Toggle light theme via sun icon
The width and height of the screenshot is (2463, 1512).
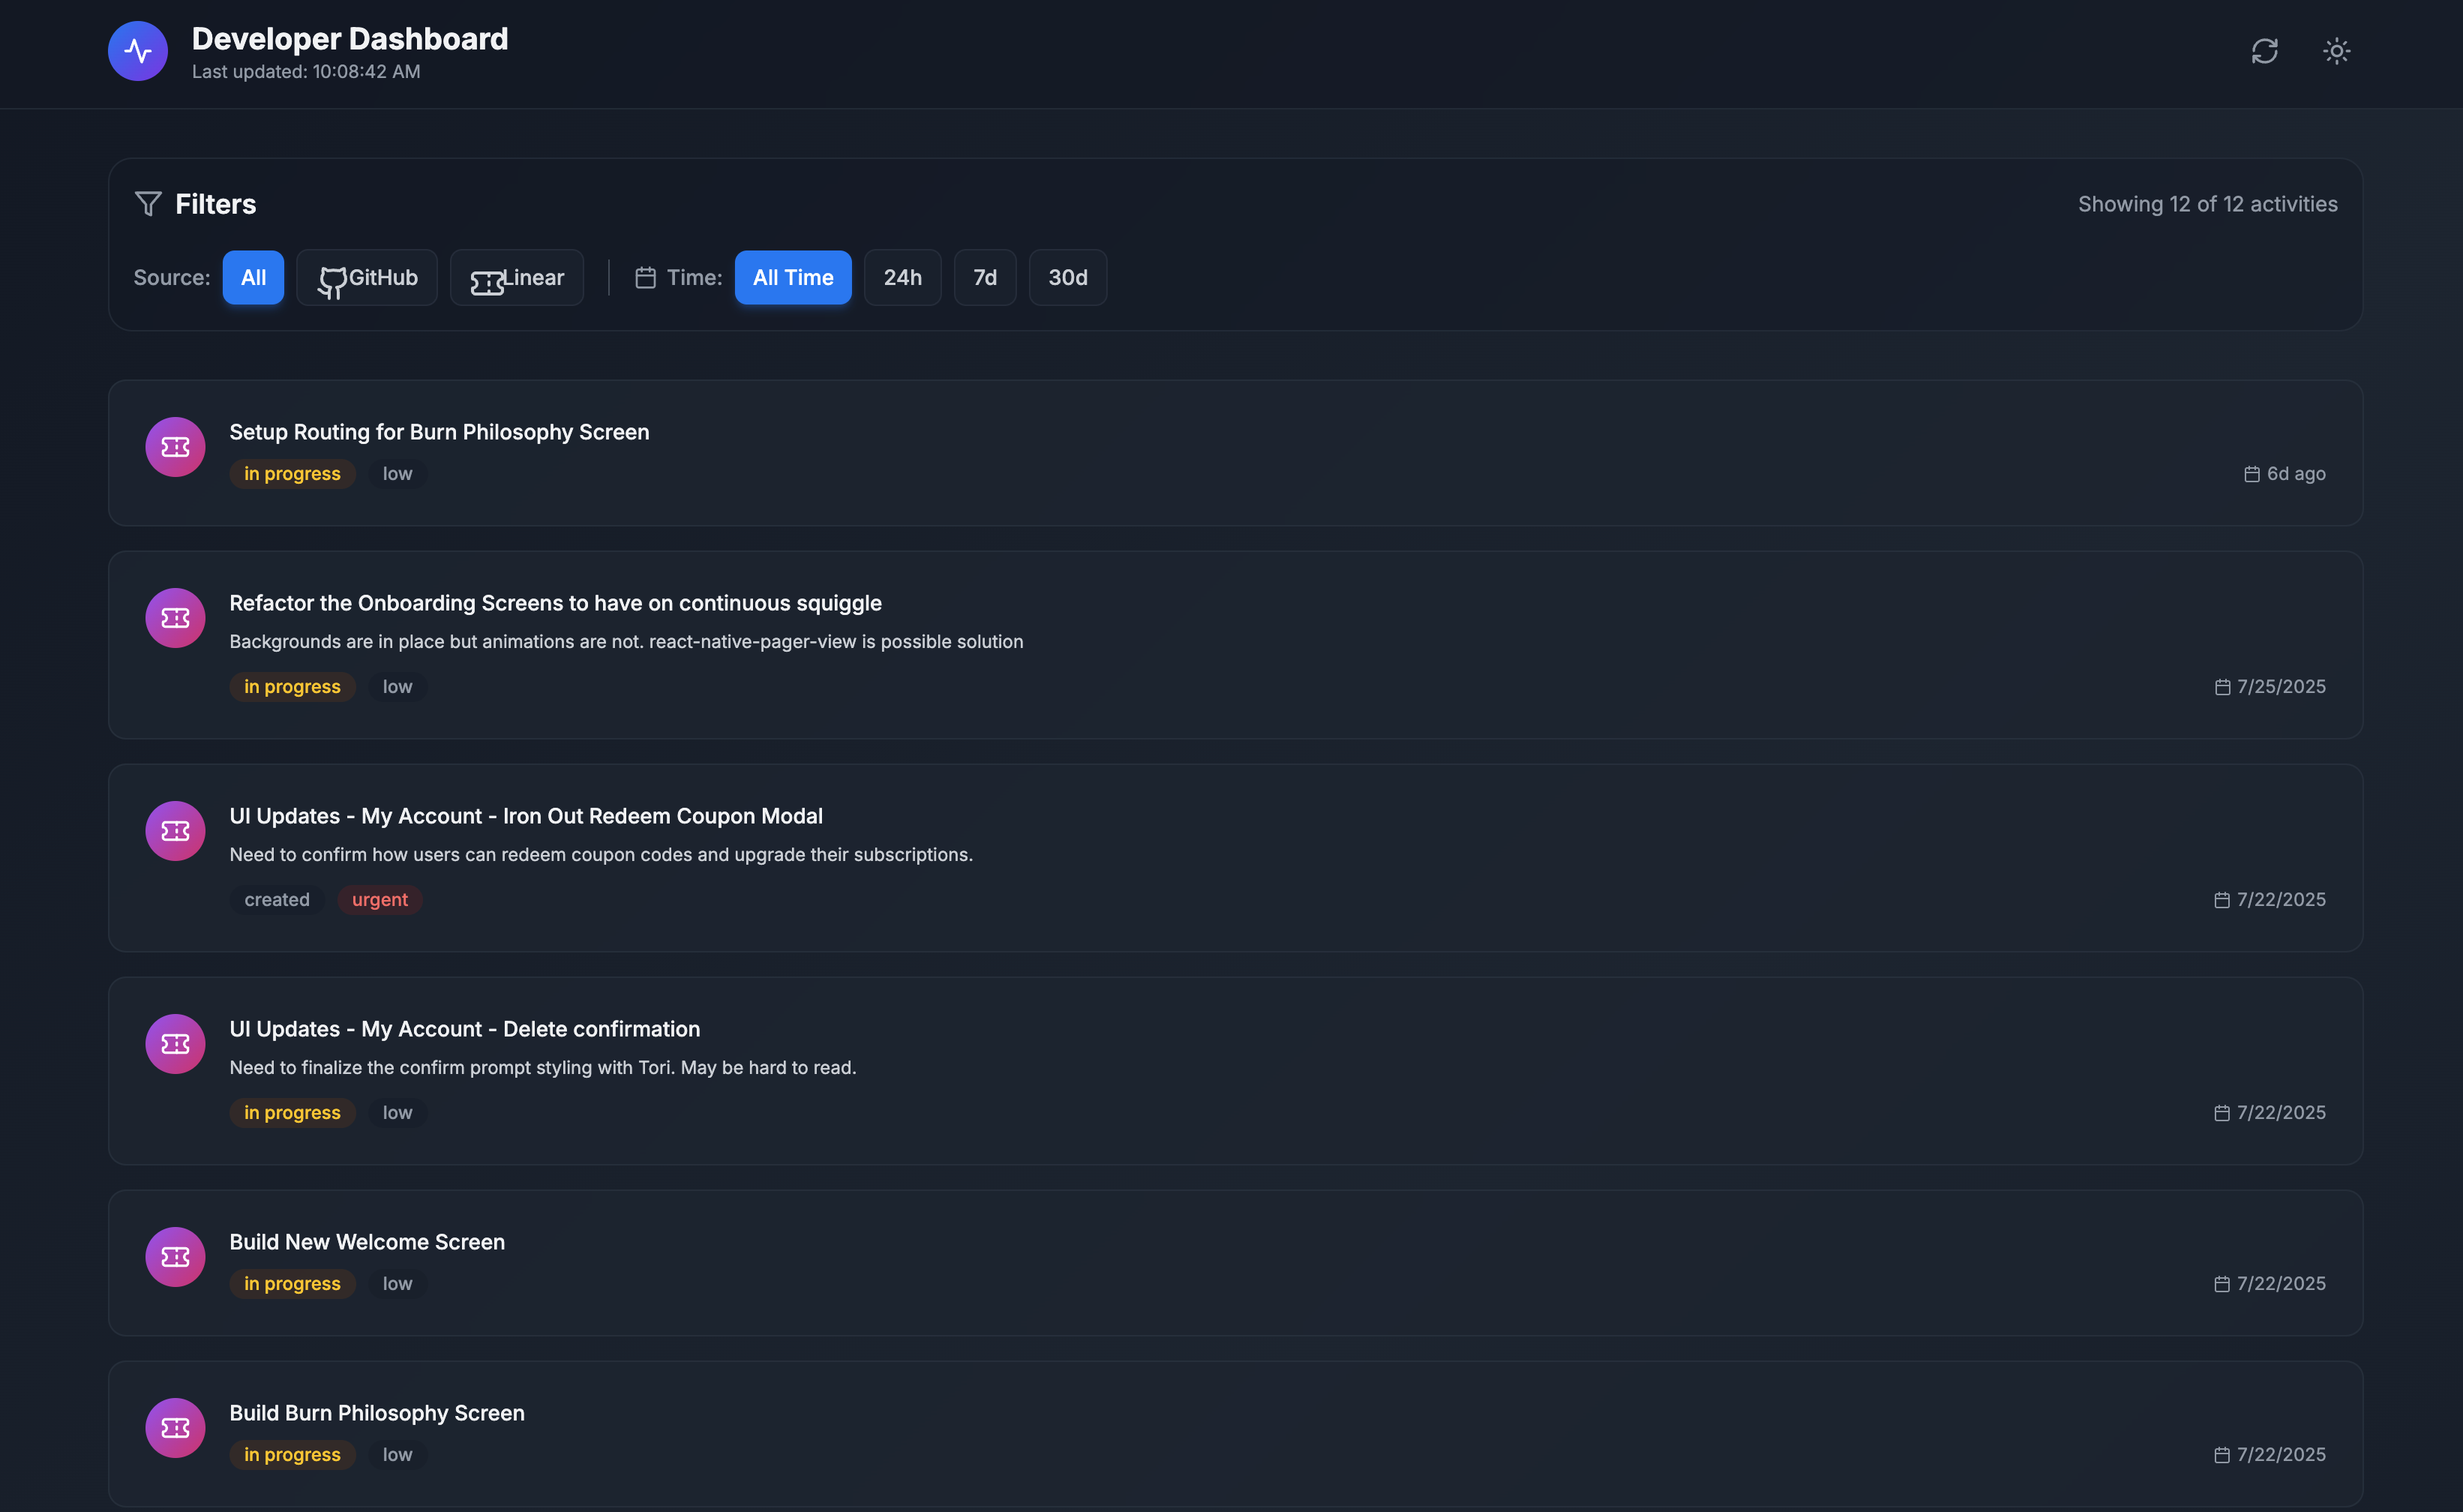click(2336, 51)
